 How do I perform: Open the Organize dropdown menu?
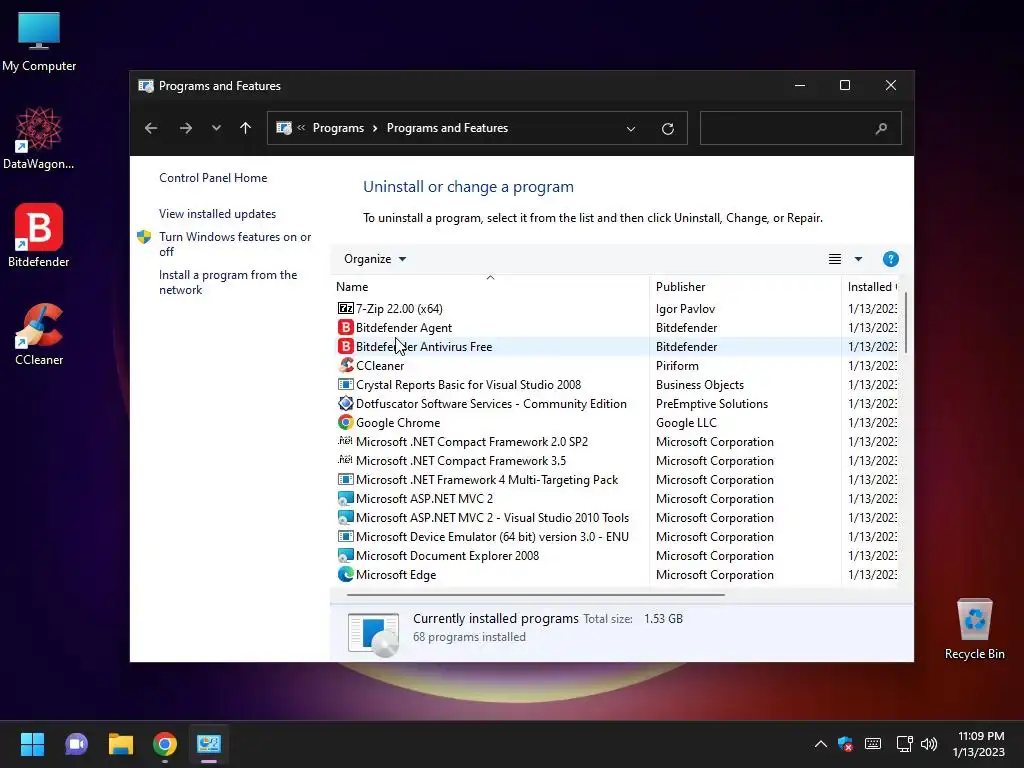coord(375,259)
